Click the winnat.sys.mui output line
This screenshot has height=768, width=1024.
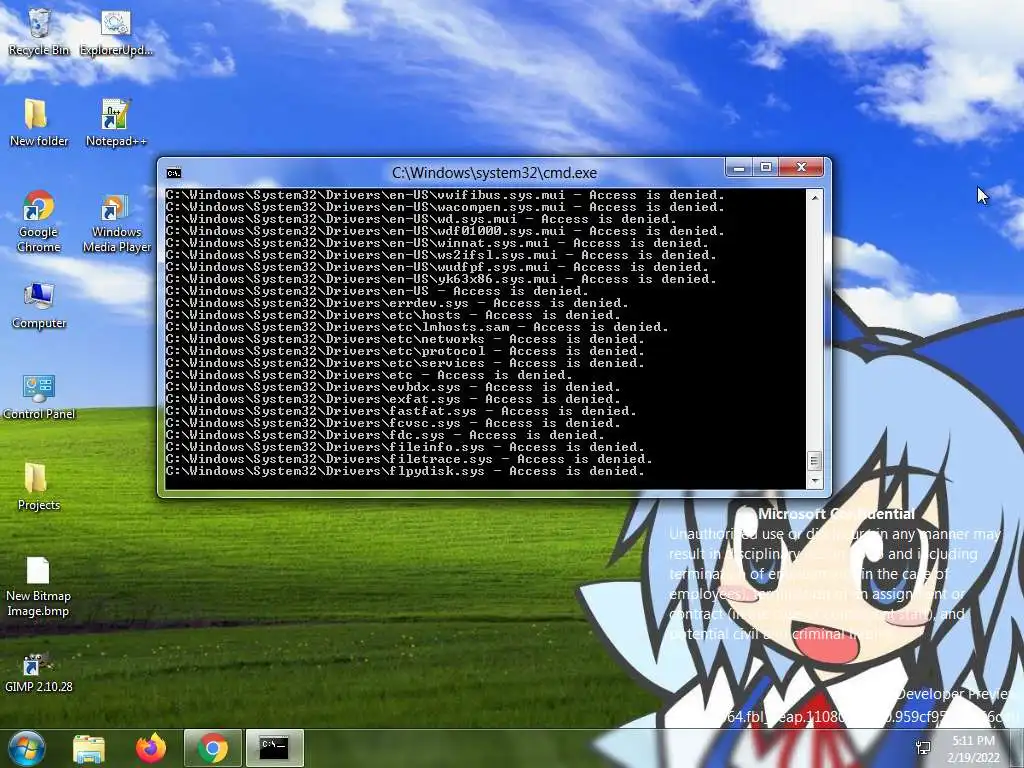pos(437,243)
